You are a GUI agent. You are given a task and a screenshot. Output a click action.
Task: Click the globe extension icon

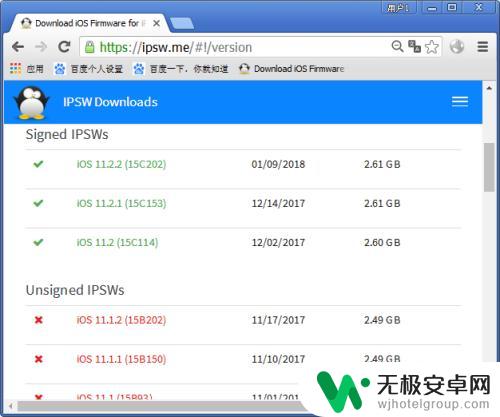click(457, 47)
